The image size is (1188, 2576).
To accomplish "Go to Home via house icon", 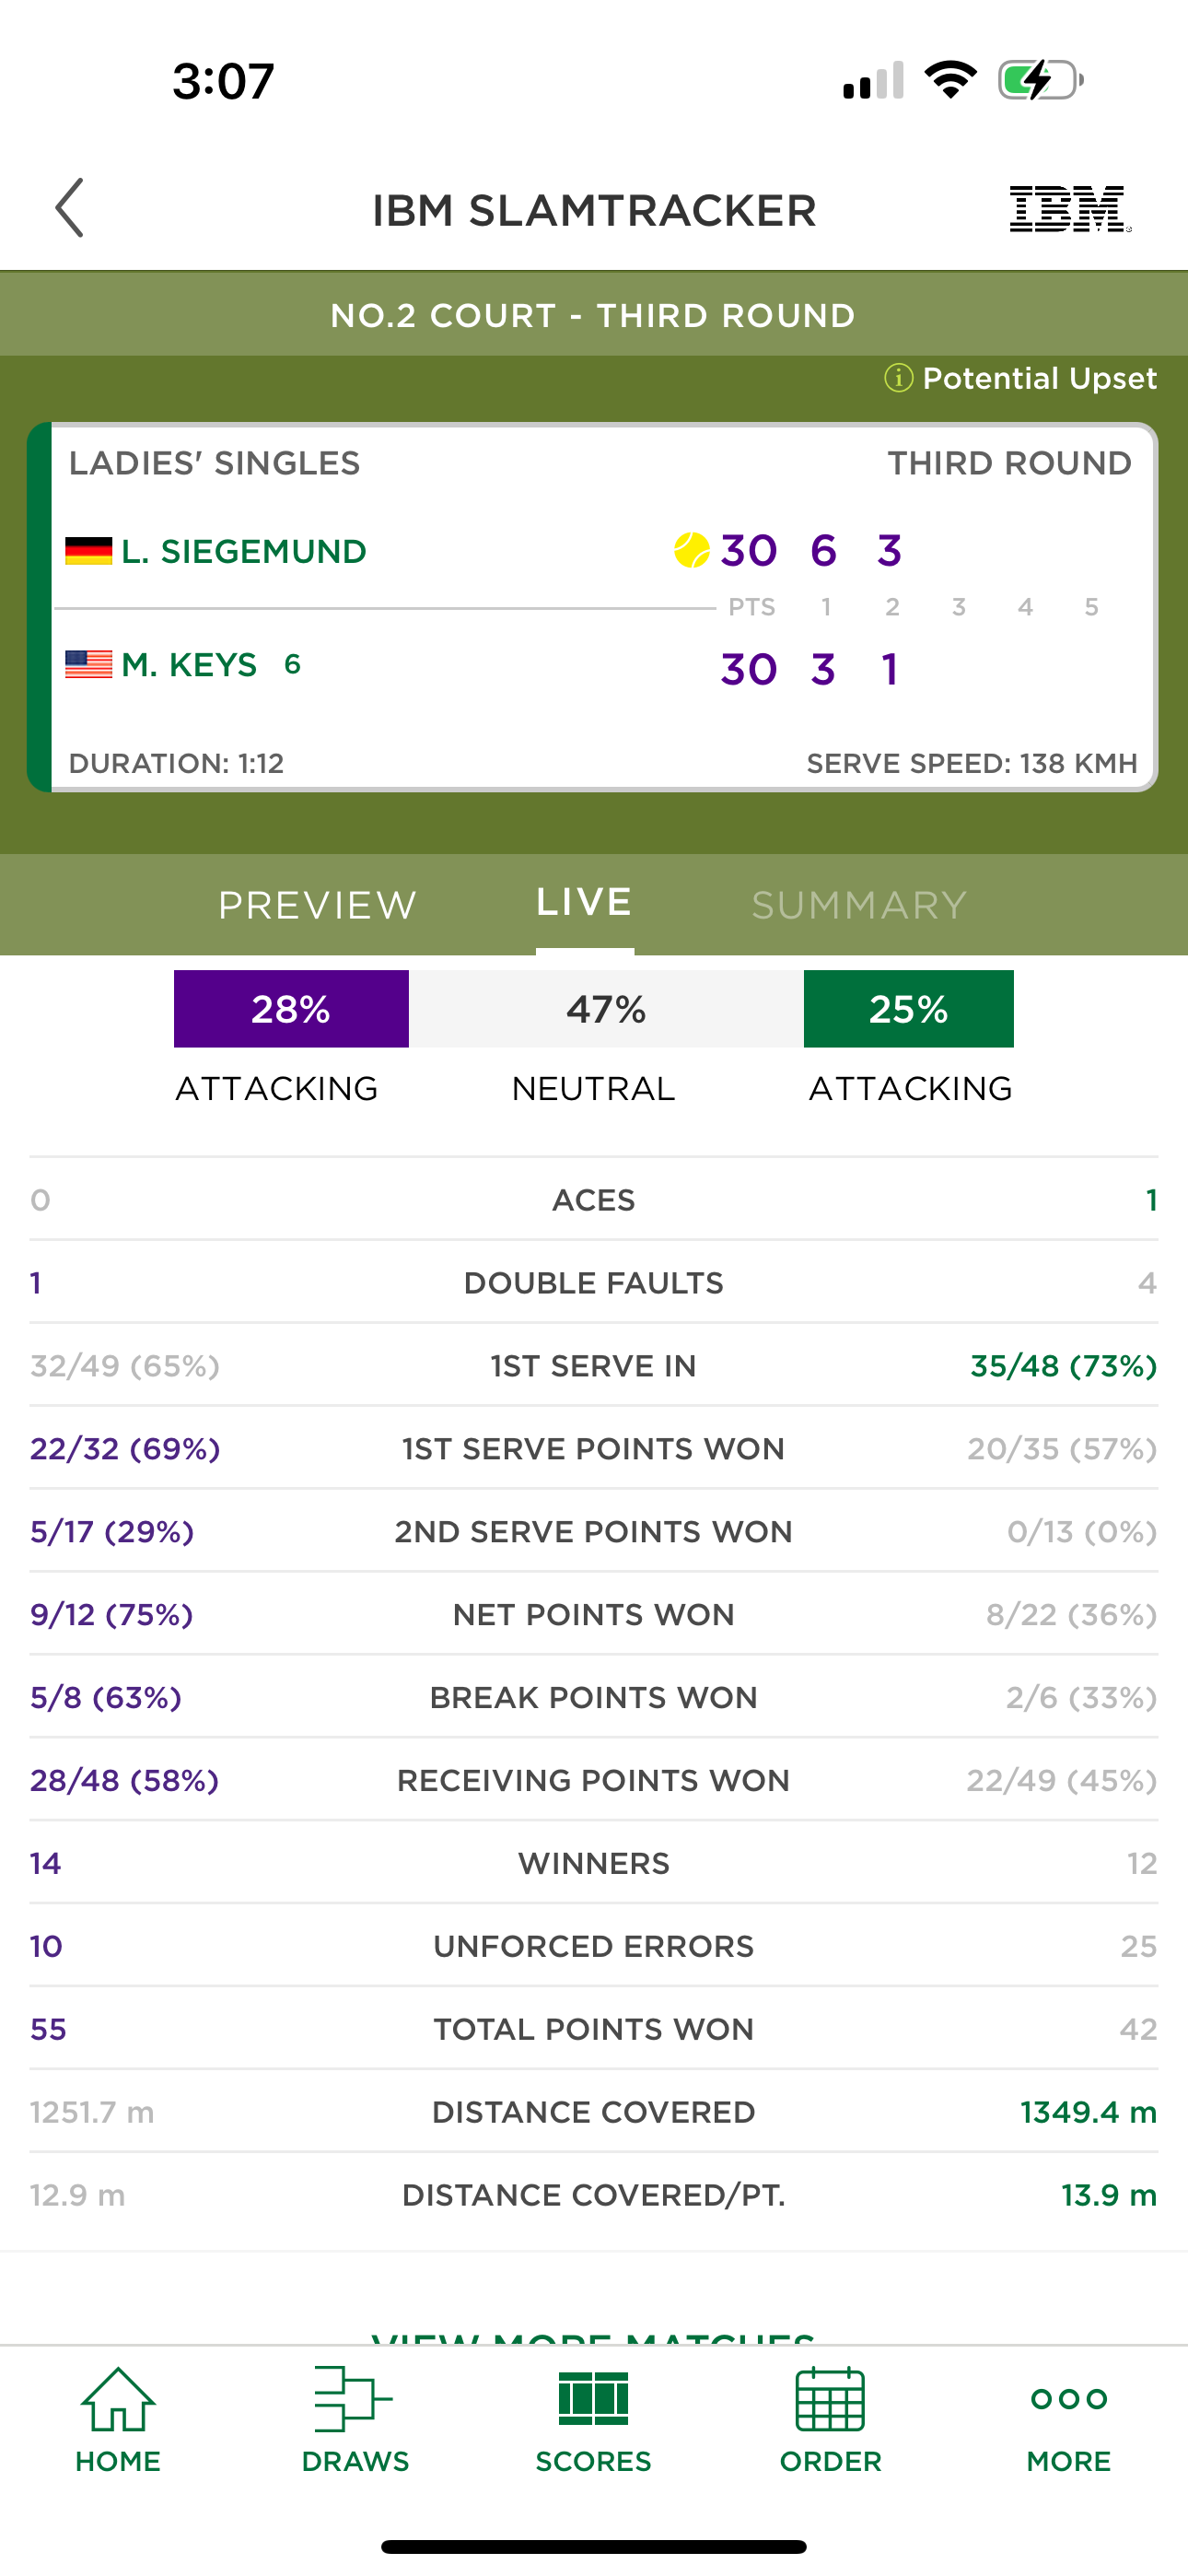I will (118, 2398).
